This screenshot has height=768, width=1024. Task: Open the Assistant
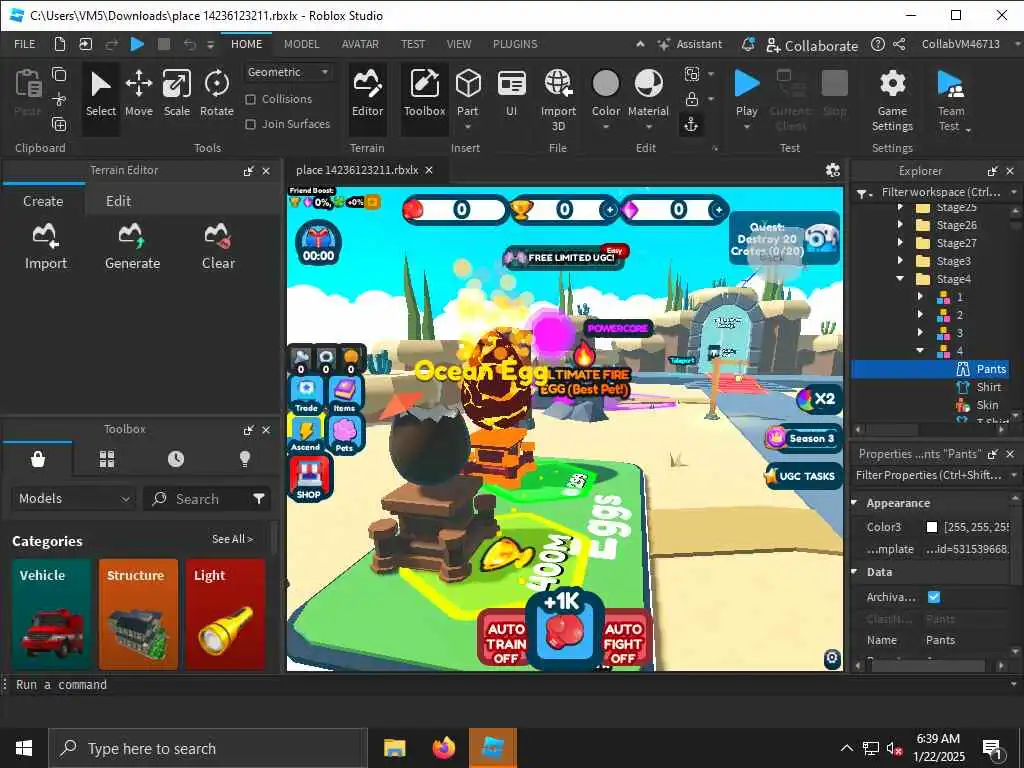click(690, 44)
